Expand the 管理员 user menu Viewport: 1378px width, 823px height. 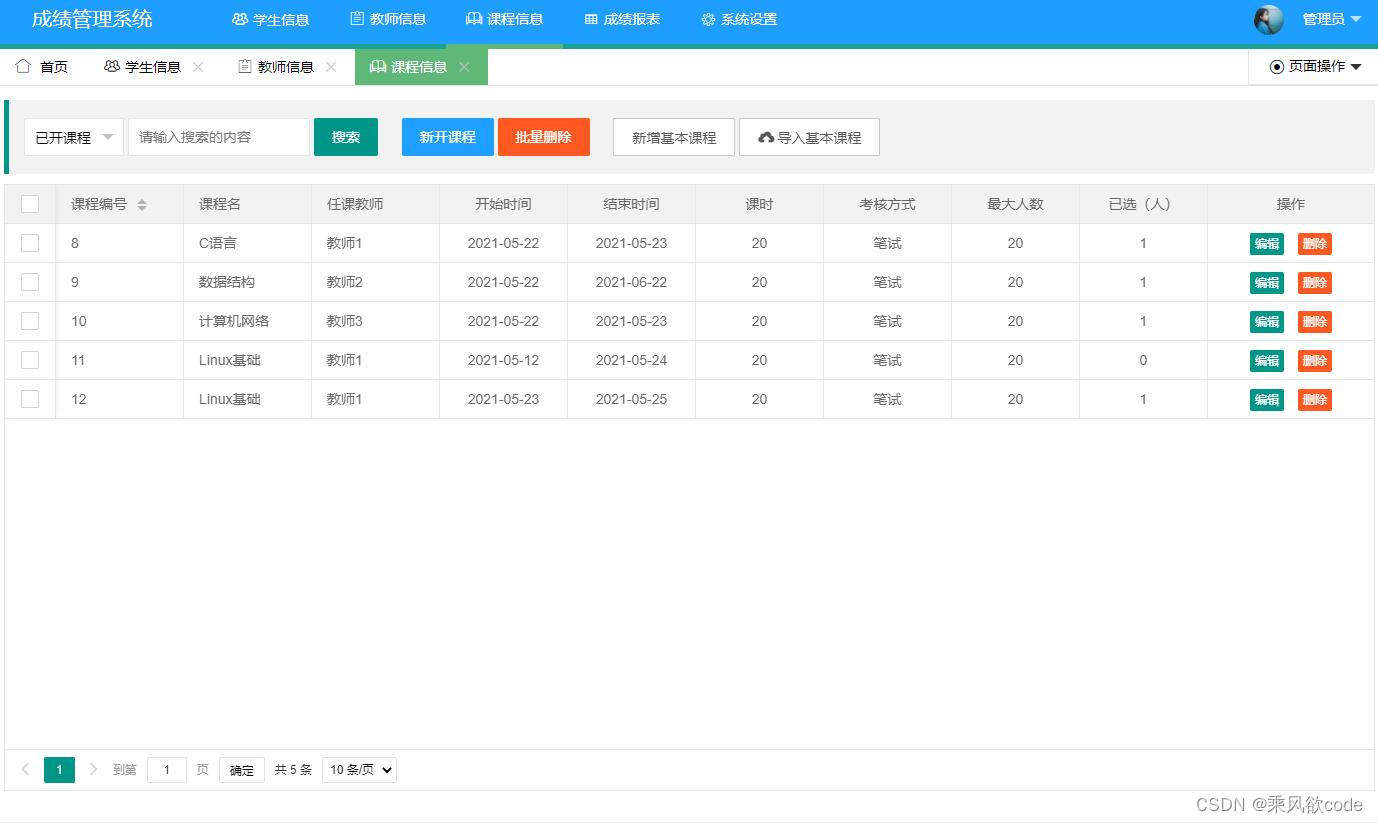(1332, 19)
